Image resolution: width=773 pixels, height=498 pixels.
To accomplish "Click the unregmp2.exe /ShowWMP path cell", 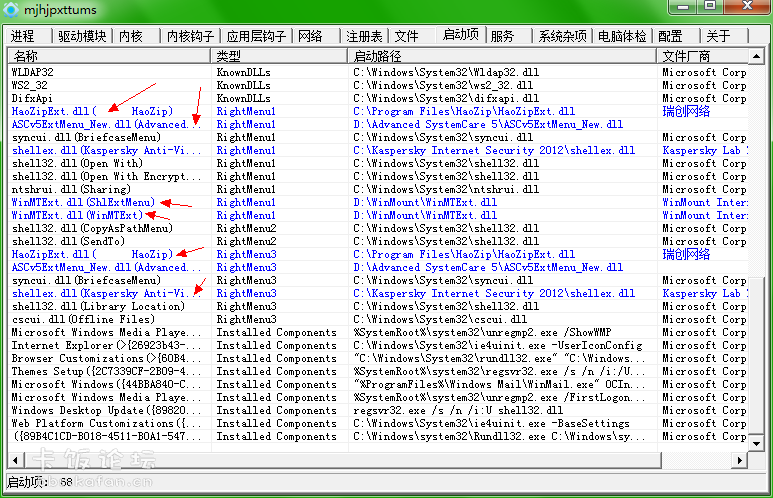I will point(482,332).
